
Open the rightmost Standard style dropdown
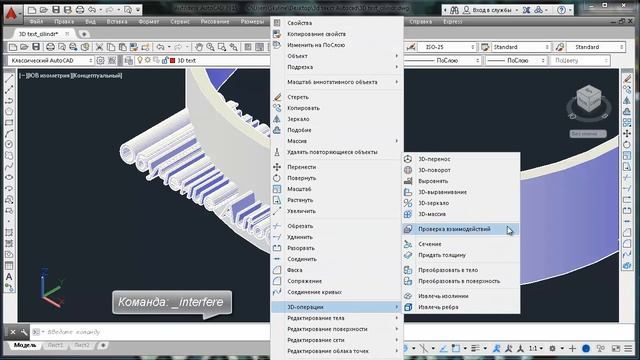coord(595,47)
